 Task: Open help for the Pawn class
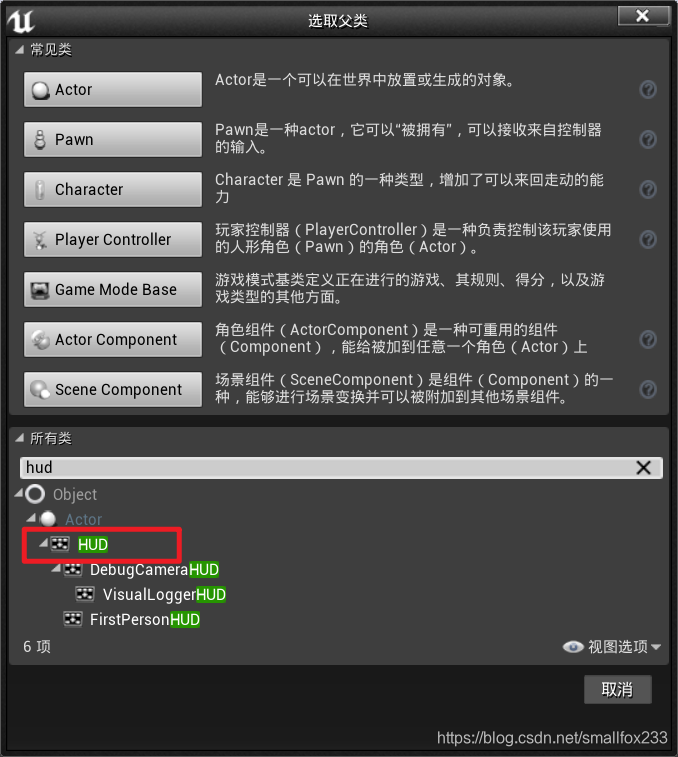(x=648, y=140)
